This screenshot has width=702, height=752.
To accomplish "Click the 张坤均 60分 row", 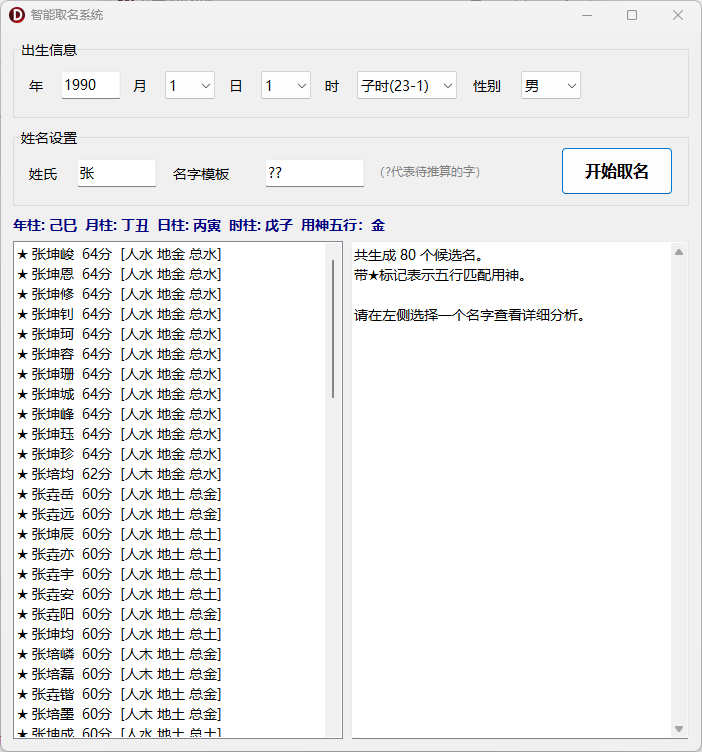I will point(170,634).
